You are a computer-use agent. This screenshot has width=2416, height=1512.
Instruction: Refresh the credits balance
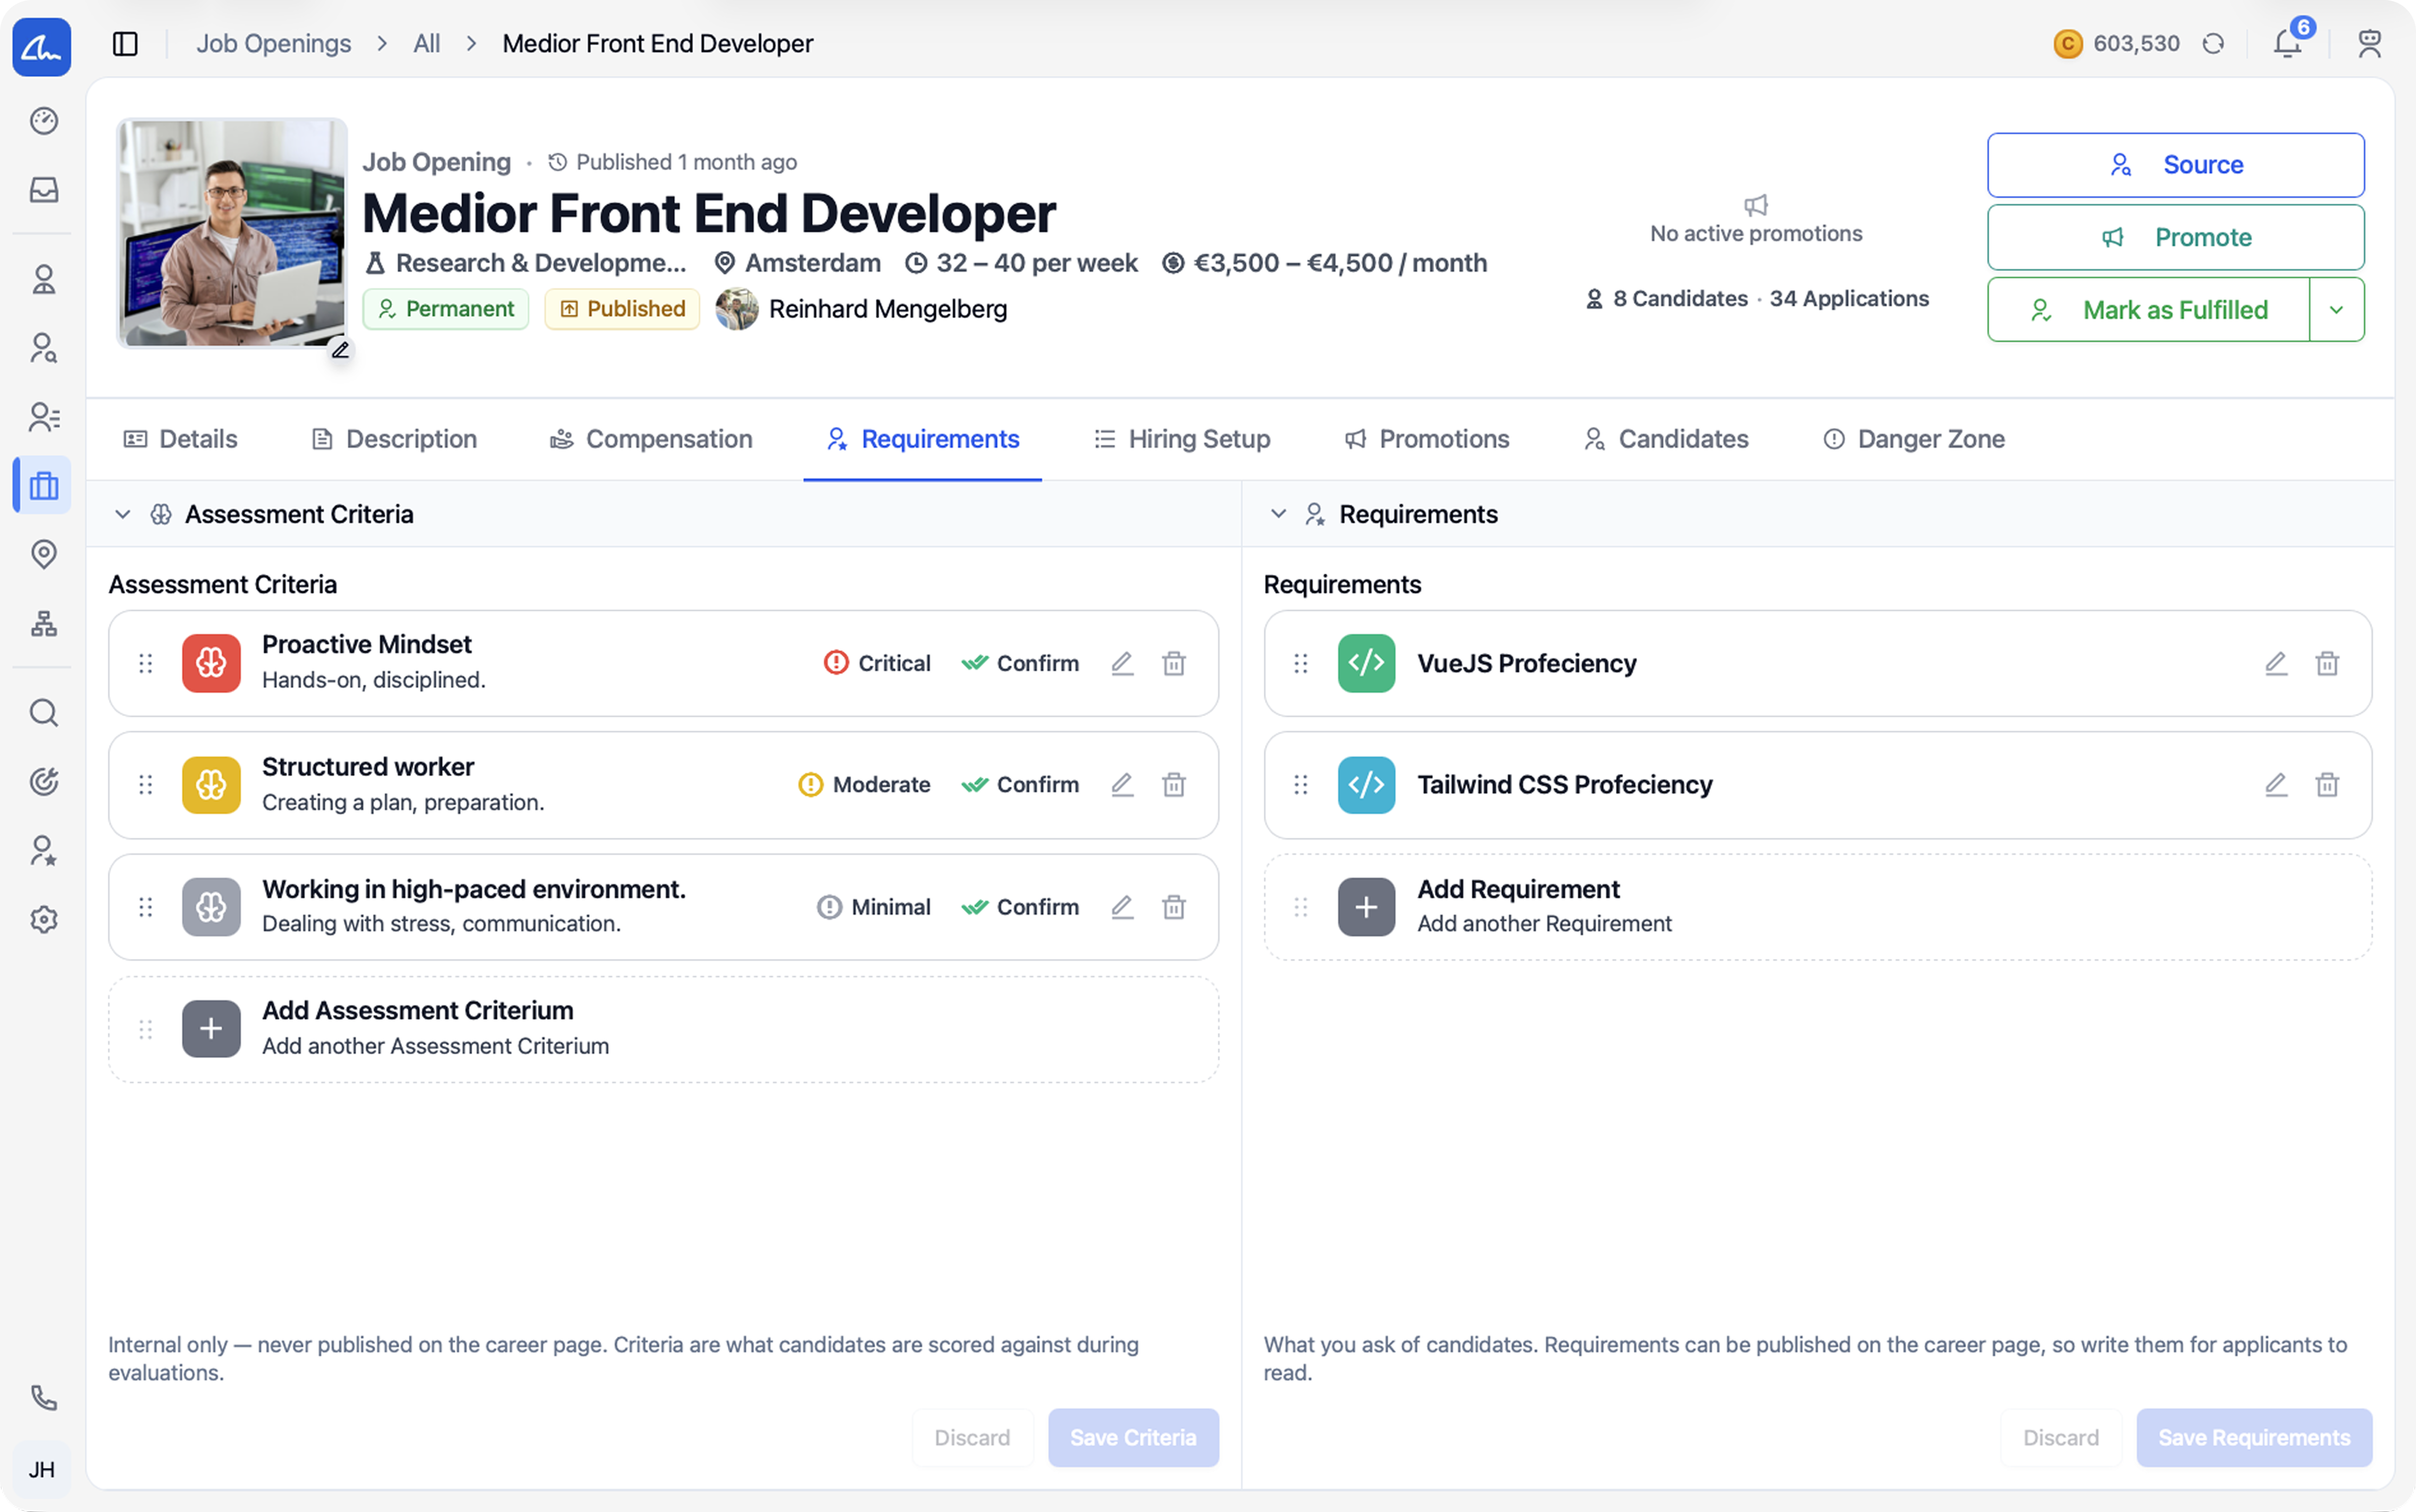pos(2214,44)
